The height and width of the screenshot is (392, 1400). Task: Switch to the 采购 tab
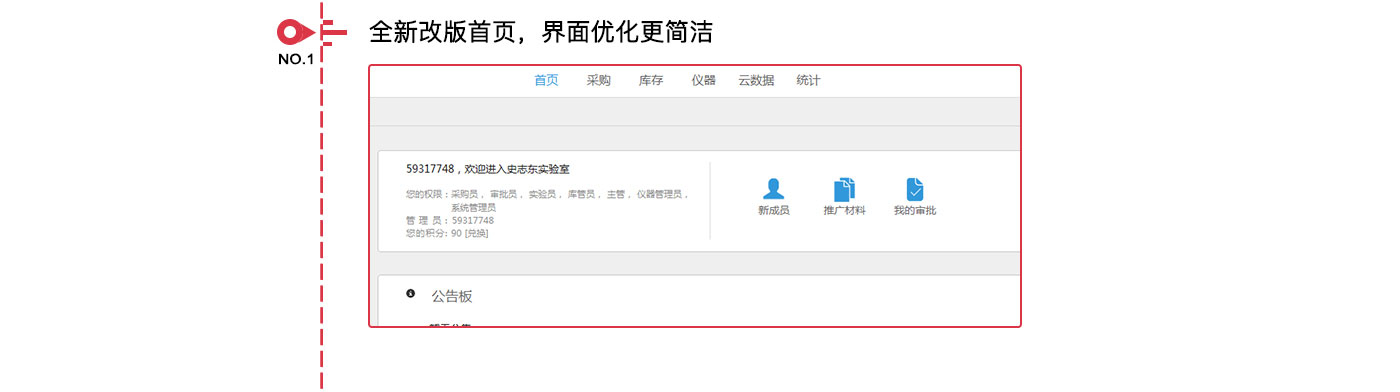click(x=598, y=81)
